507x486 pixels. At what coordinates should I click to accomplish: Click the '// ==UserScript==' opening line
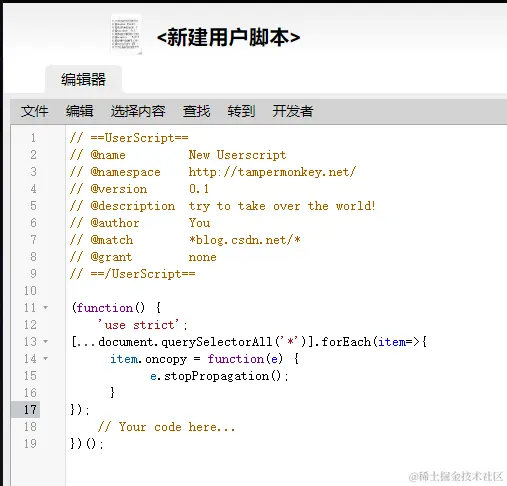129,138
